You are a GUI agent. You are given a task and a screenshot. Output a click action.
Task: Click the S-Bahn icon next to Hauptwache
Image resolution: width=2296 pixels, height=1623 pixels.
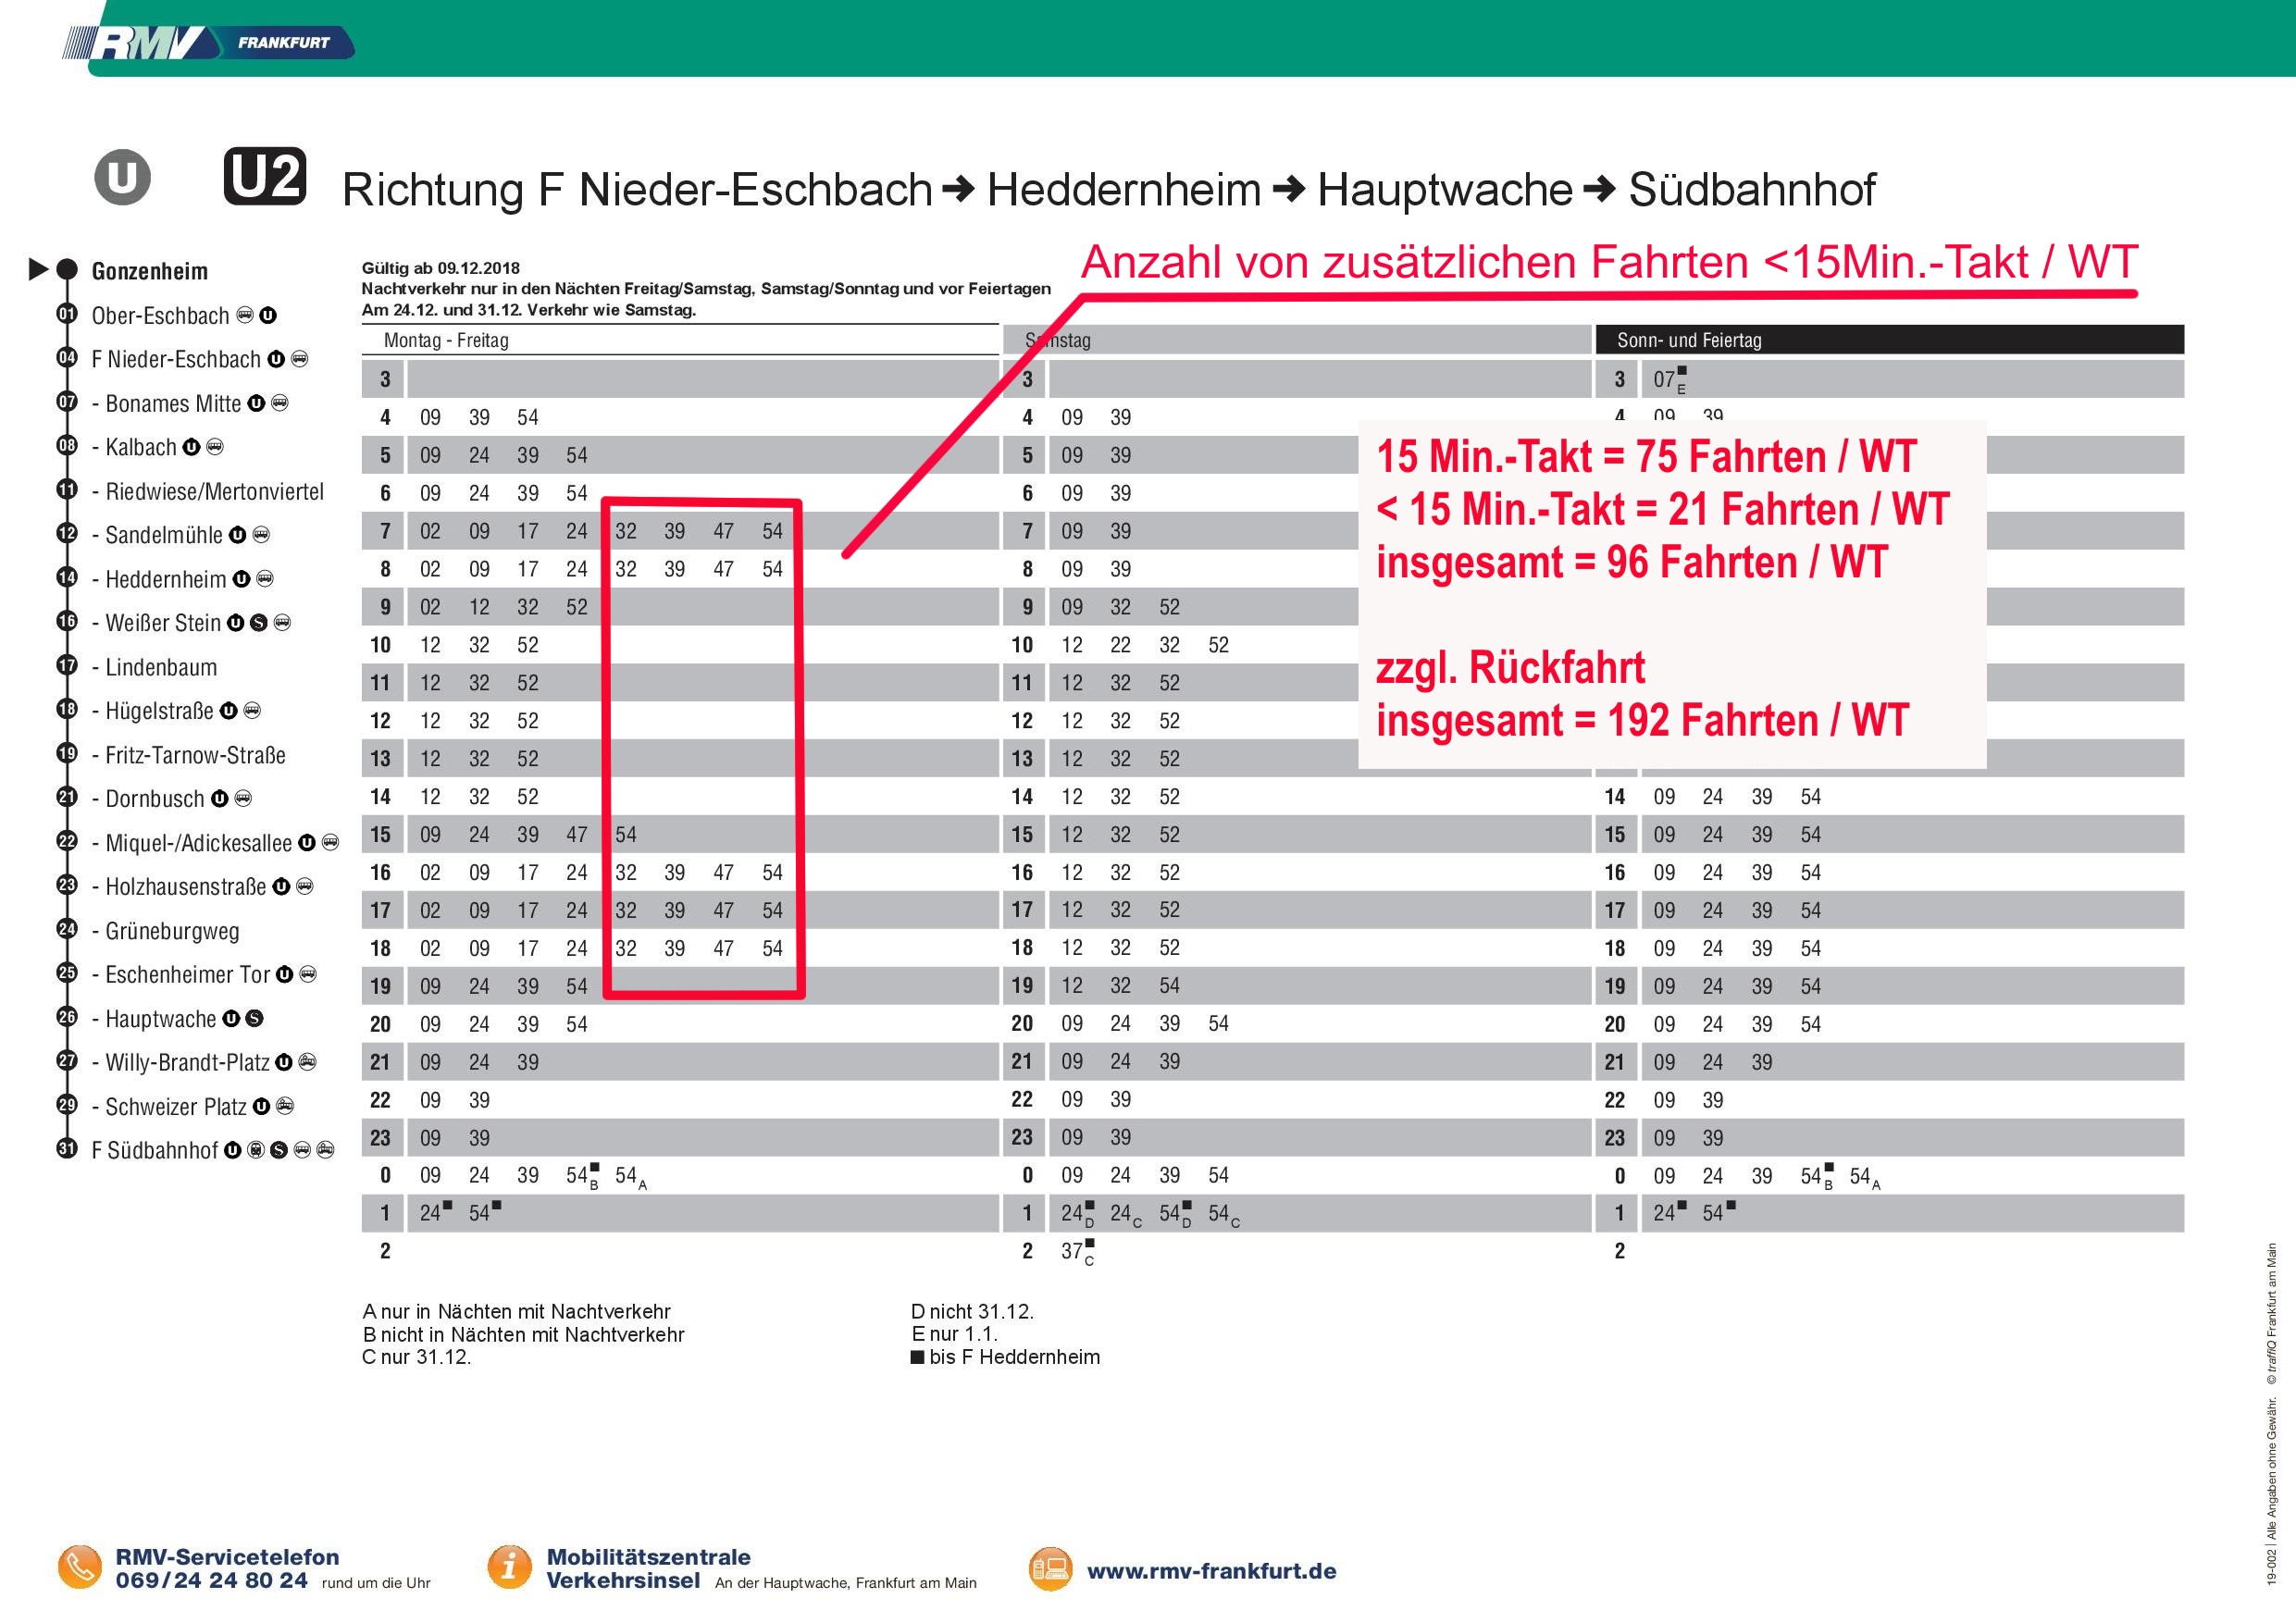pos(254,1019)
